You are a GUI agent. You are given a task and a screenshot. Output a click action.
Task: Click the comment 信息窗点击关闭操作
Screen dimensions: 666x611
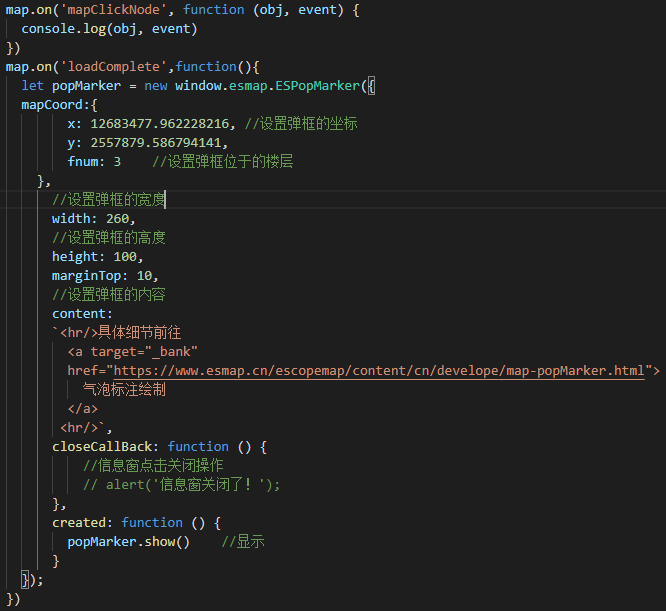153,465
